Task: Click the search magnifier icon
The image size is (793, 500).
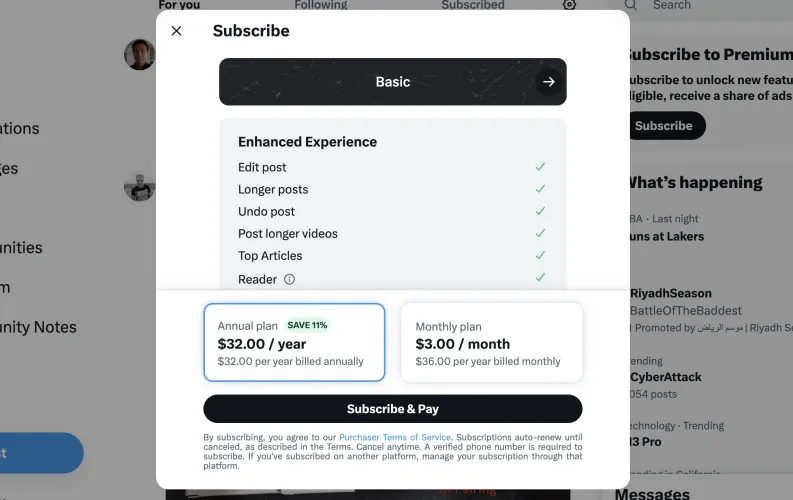Action: [631, 5]
